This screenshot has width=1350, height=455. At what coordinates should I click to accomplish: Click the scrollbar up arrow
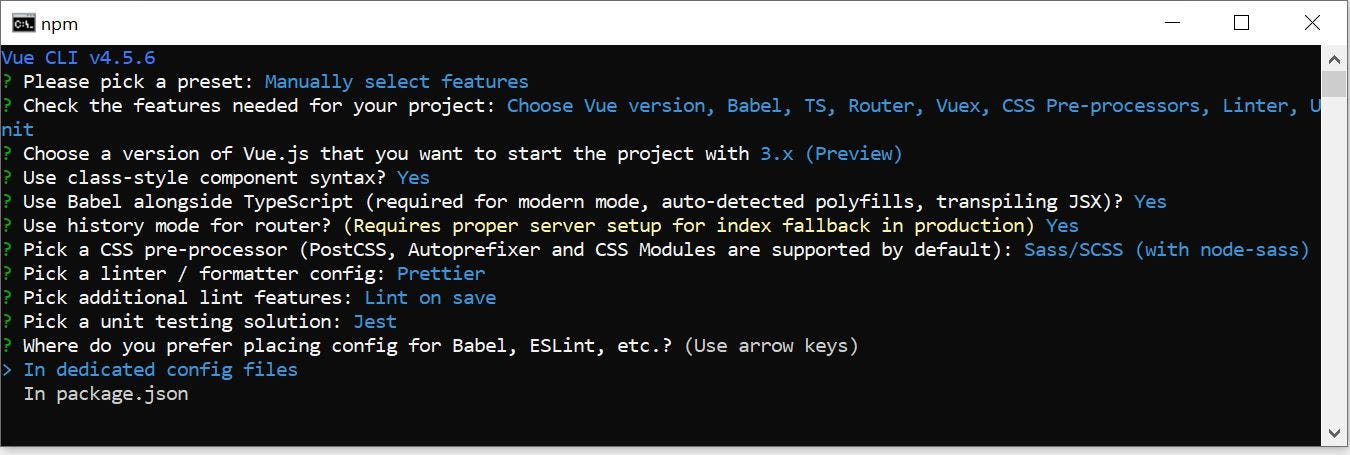(1334, 57)
